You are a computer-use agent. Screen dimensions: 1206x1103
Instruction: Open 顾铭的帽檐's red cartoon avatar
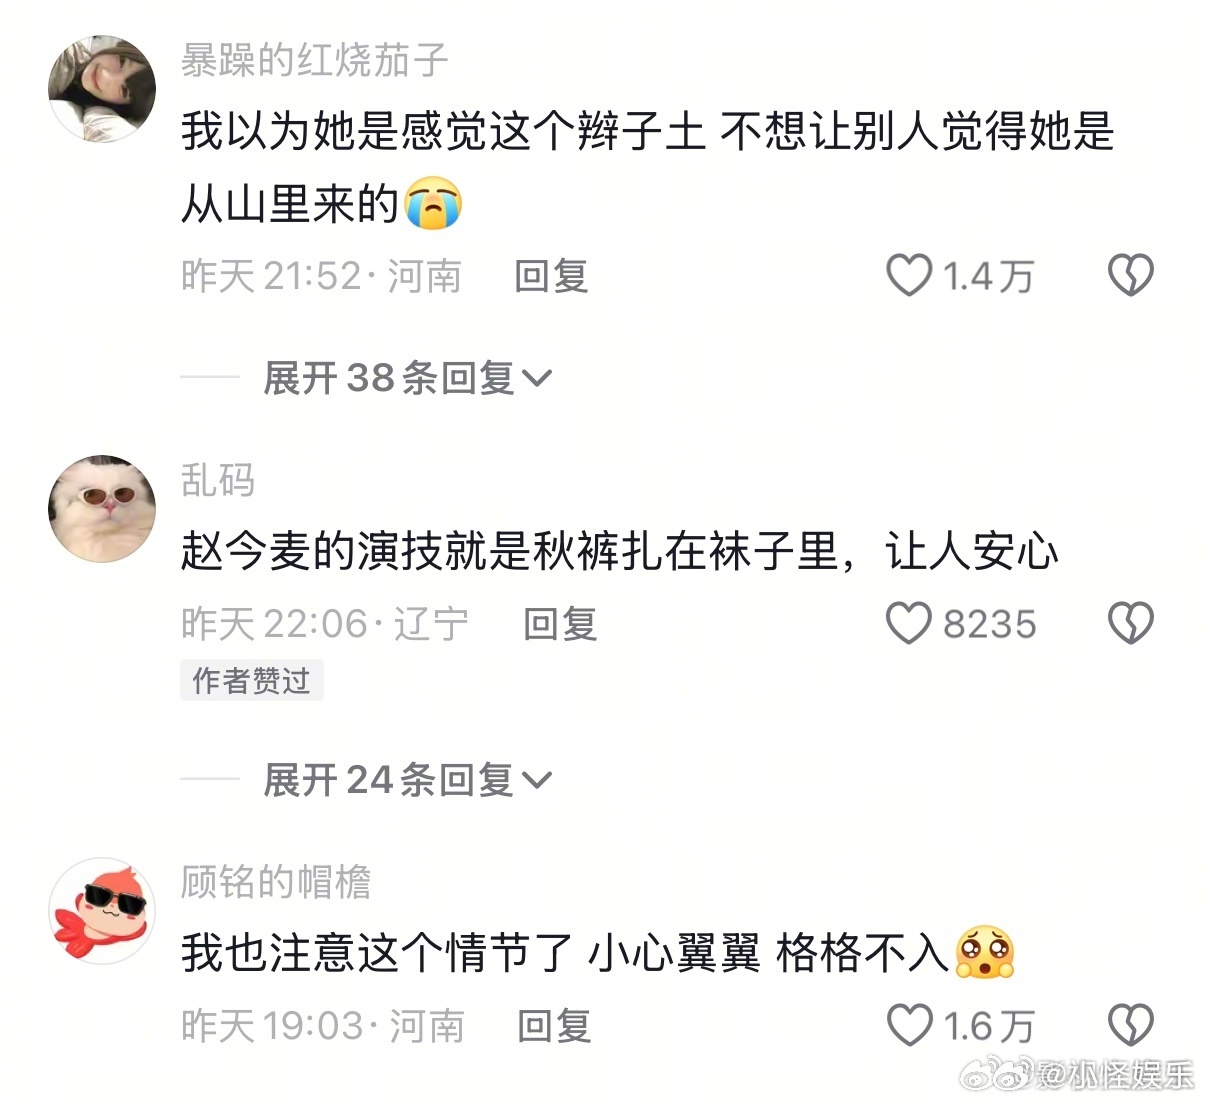click(102, 910)
